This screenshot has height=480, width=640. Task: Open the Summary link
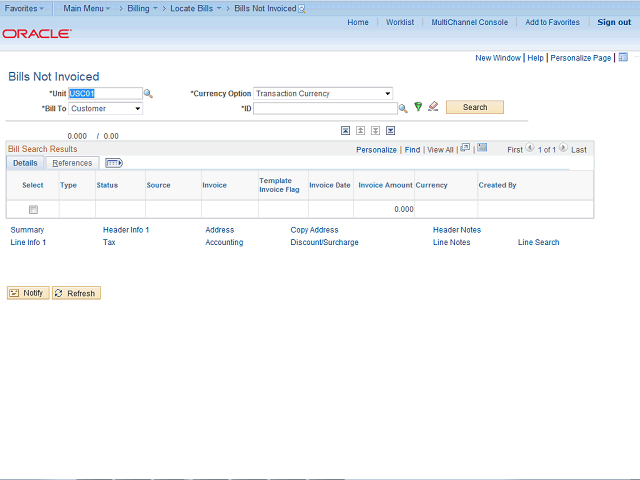click(27, 230)
